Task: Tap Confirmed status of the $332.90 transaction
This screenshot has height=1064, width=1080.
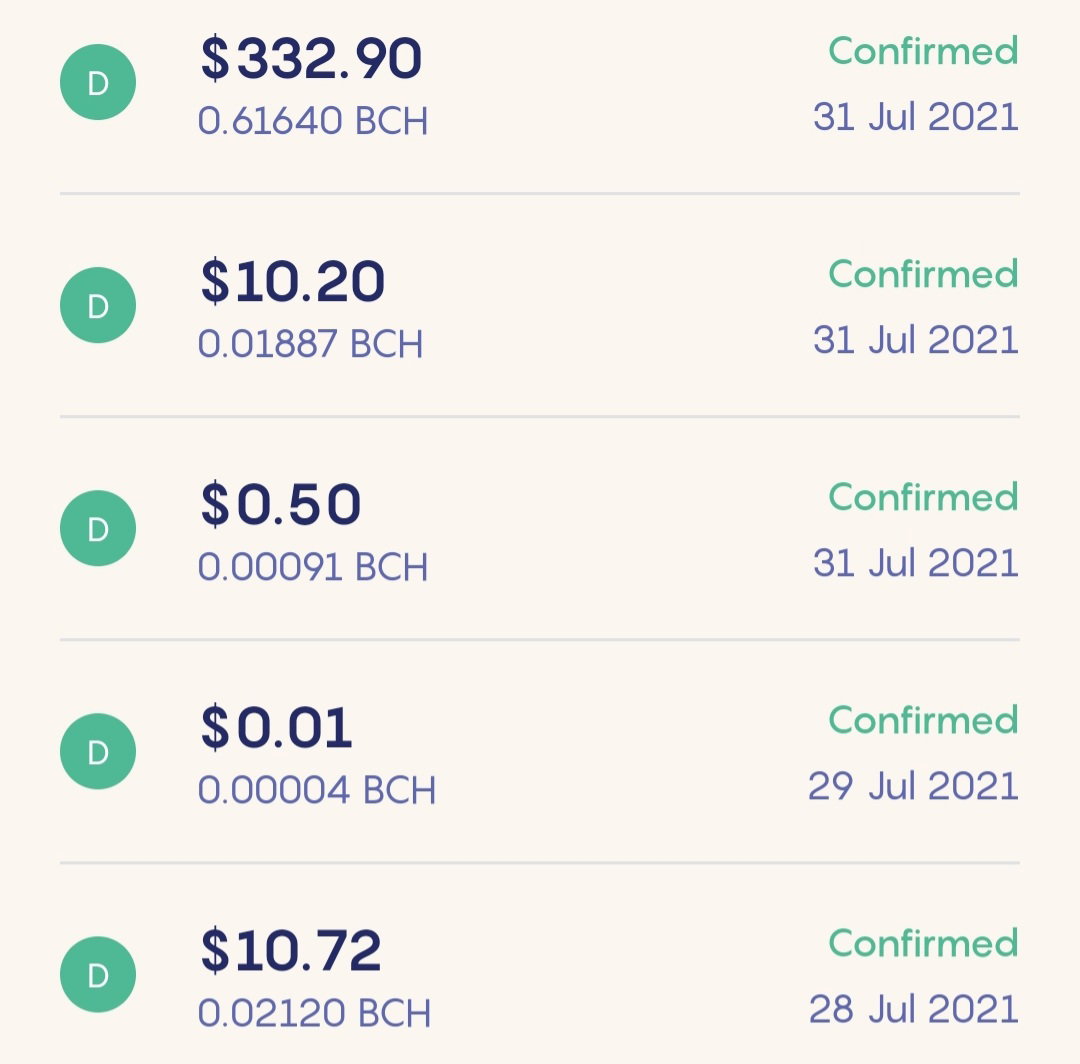Action: click(923, 51)
